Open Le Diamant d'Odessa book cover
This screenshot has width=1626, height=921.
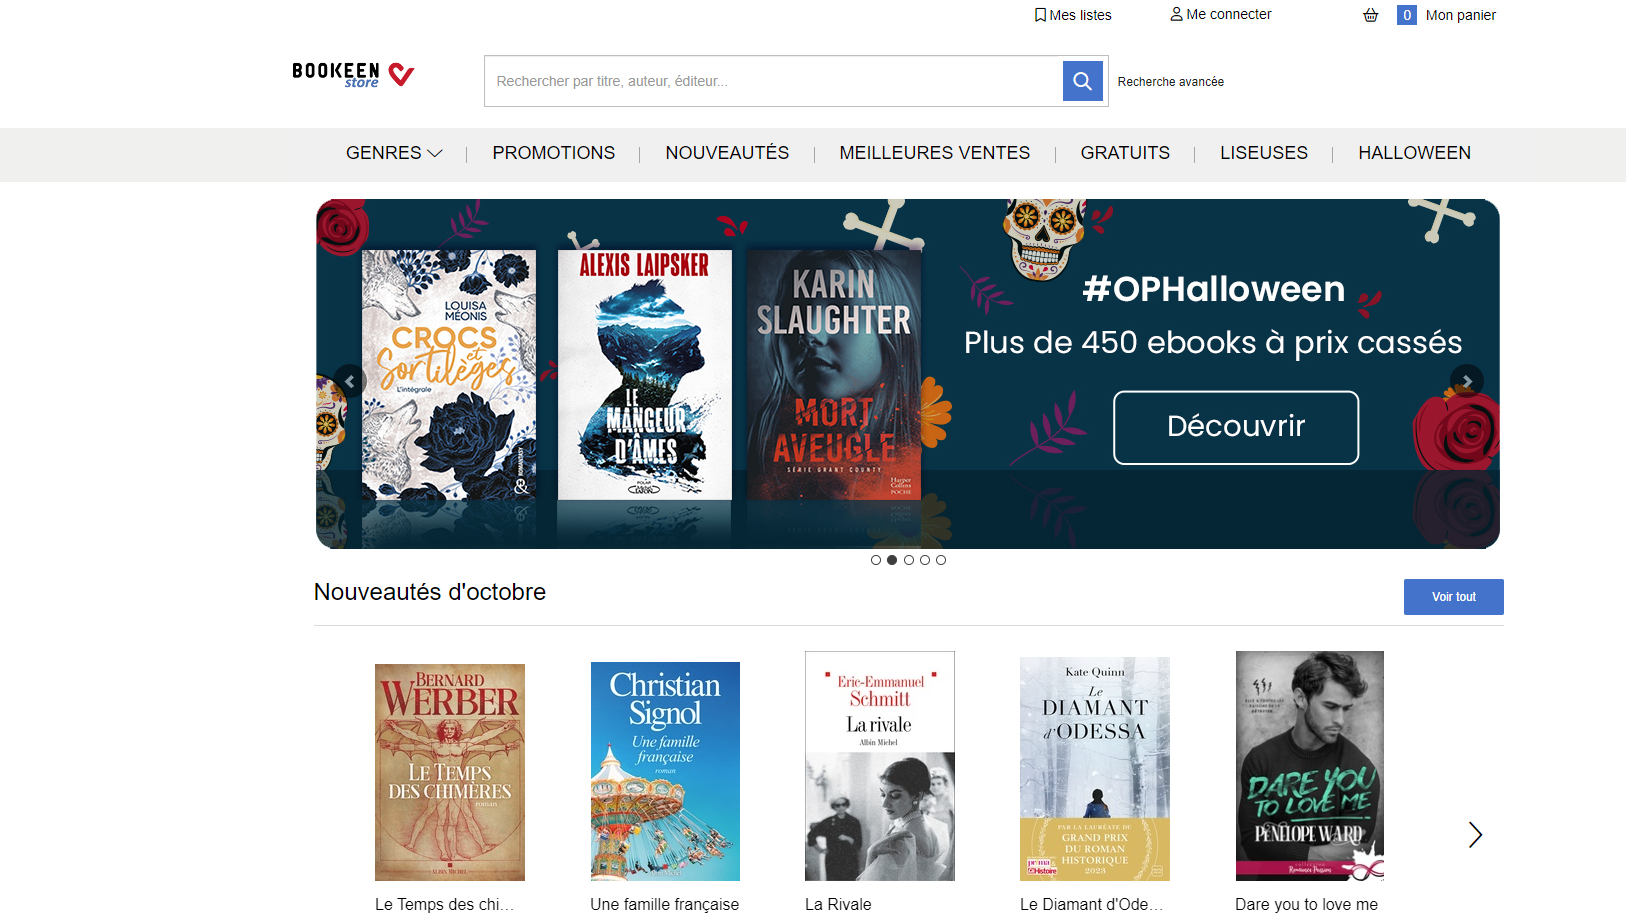pos(1095,769)
